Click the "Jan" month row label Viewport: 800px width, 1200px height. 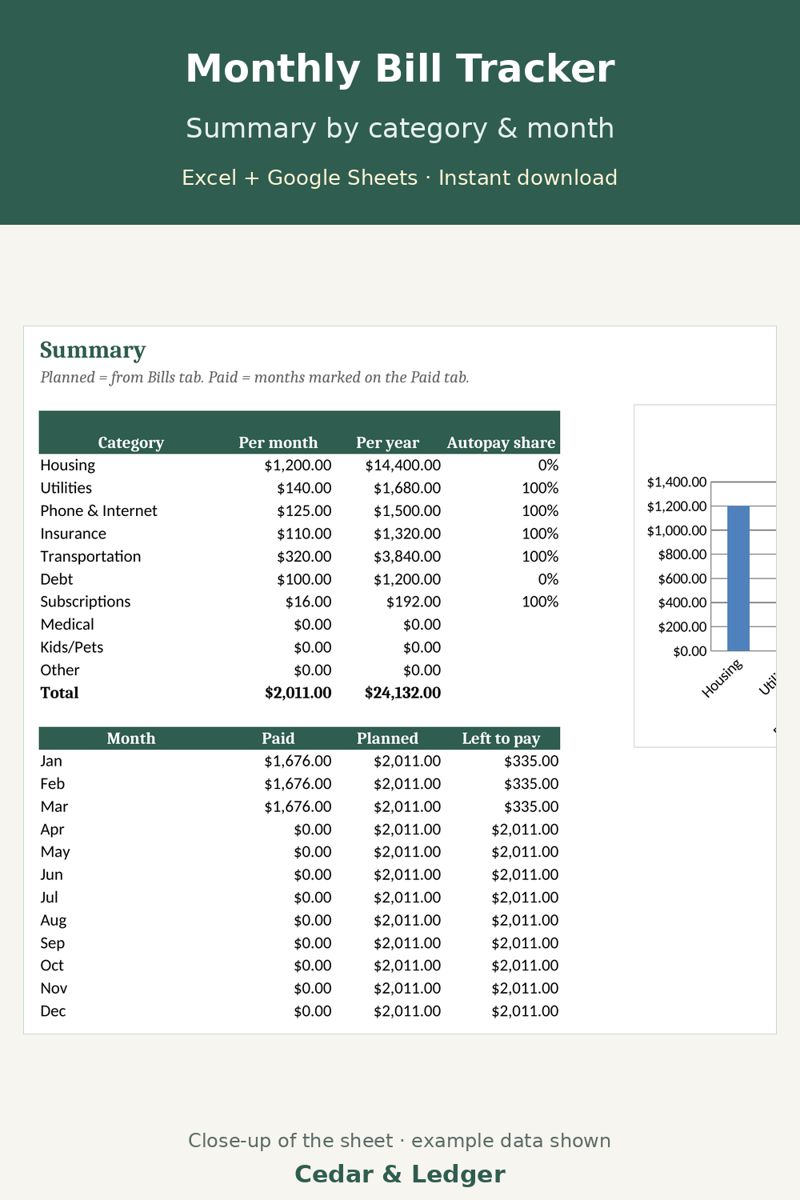(51, 761)
